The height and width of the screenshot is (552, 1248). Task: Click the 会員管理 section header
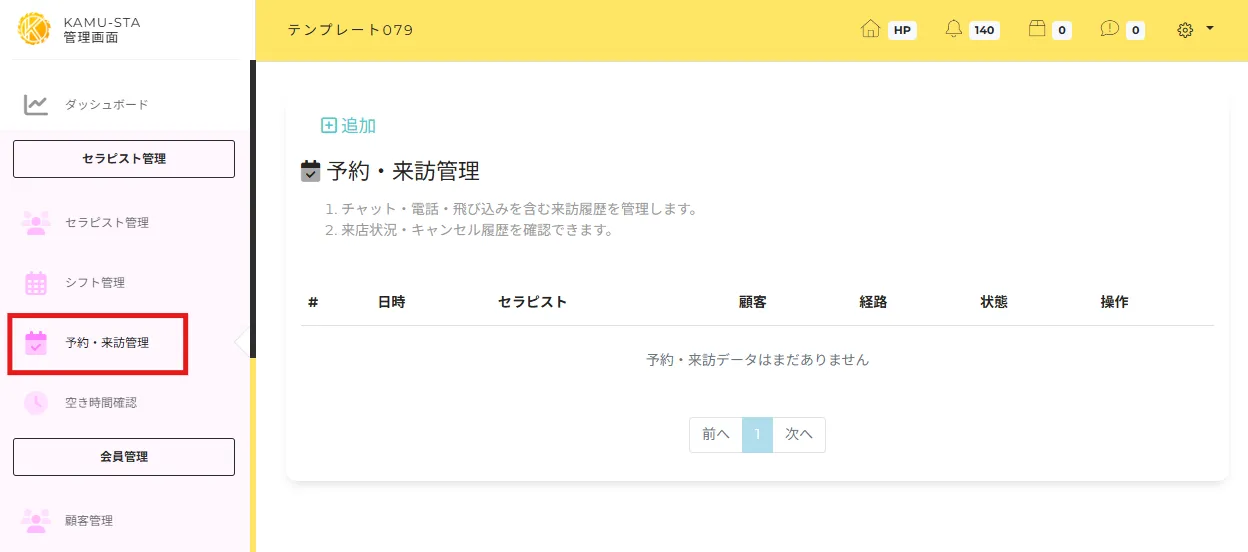pyautogui.click(x=124, y=457)
